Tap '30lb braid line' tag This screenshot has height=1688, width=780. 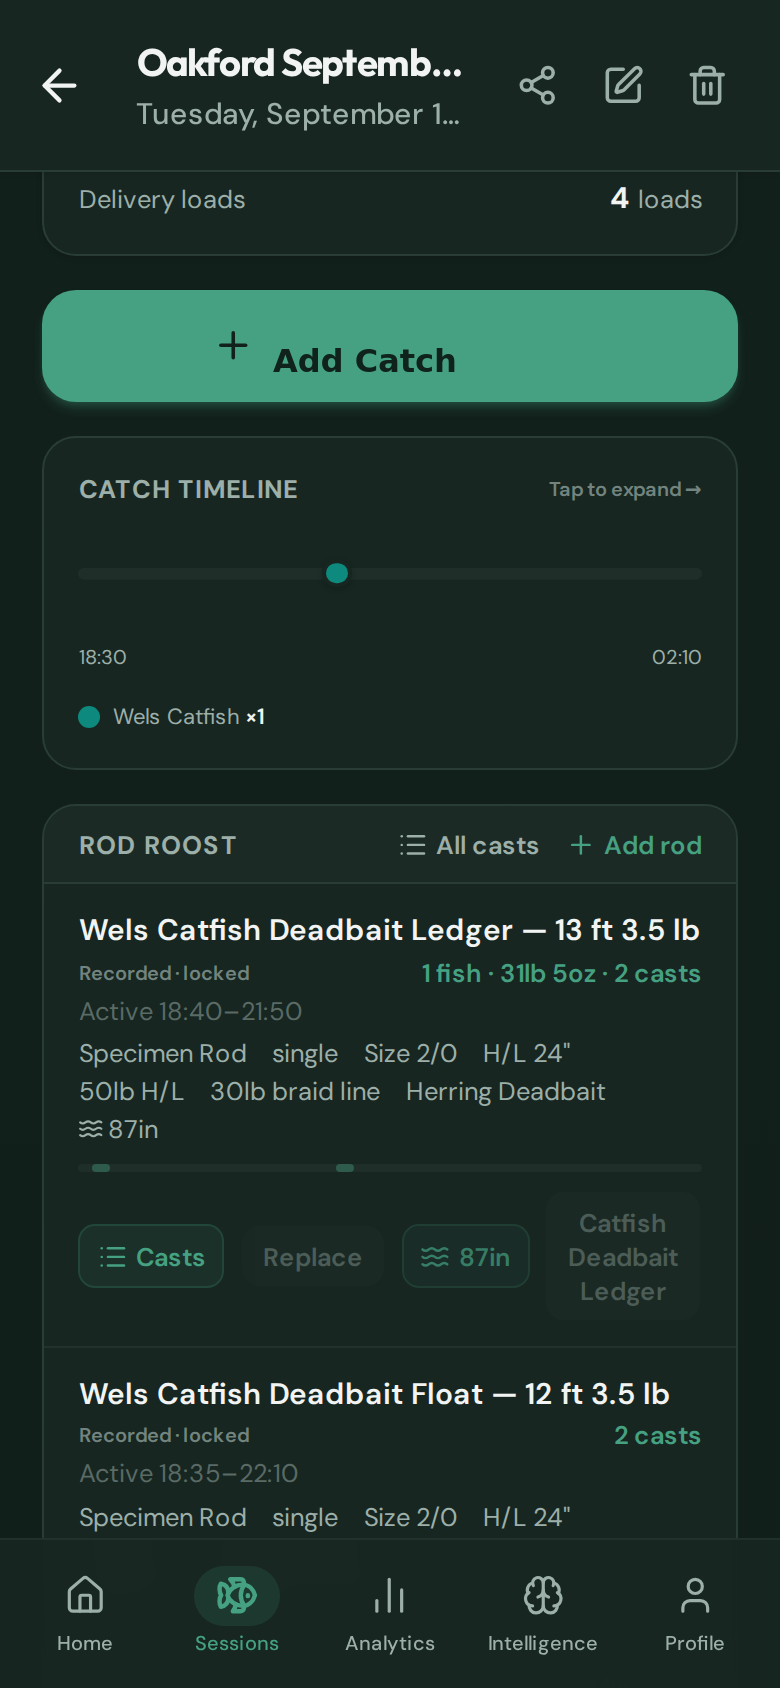(x=295, y=1091)
